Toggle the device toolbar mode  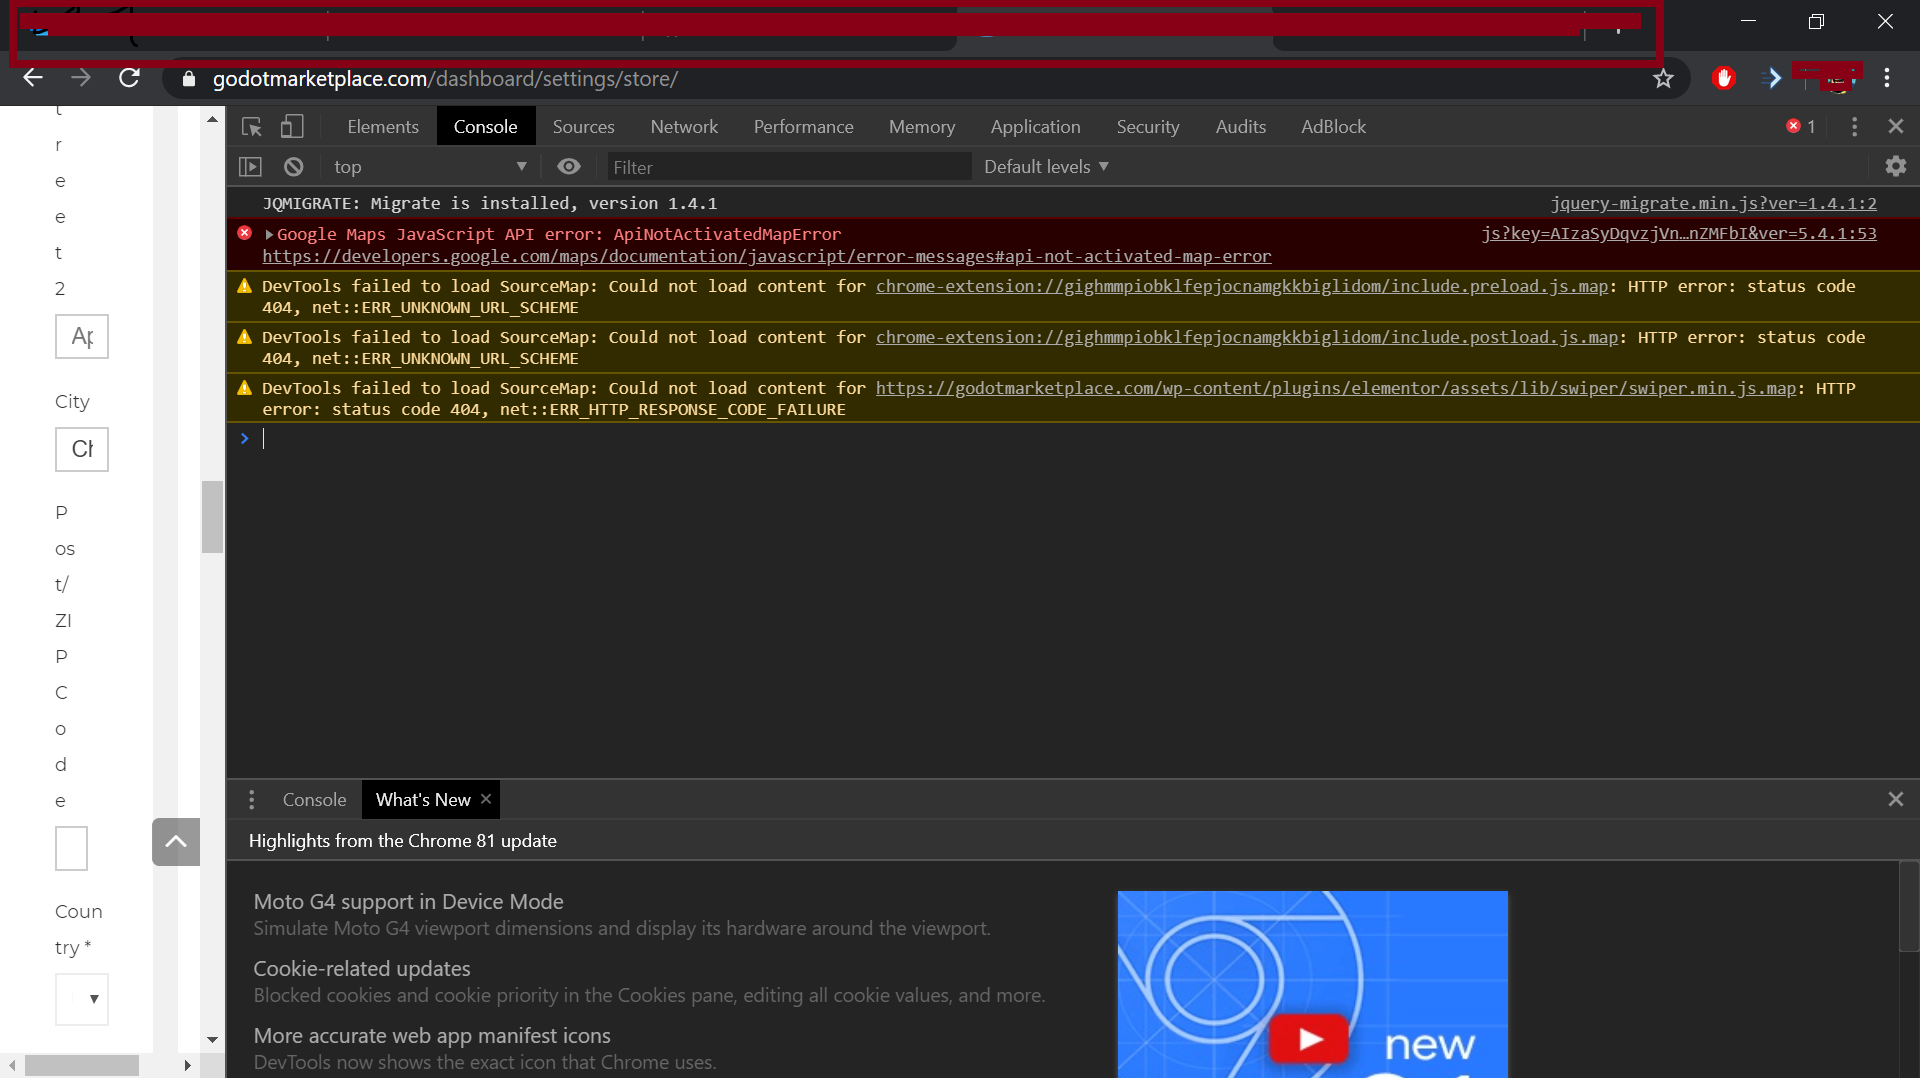290,127
